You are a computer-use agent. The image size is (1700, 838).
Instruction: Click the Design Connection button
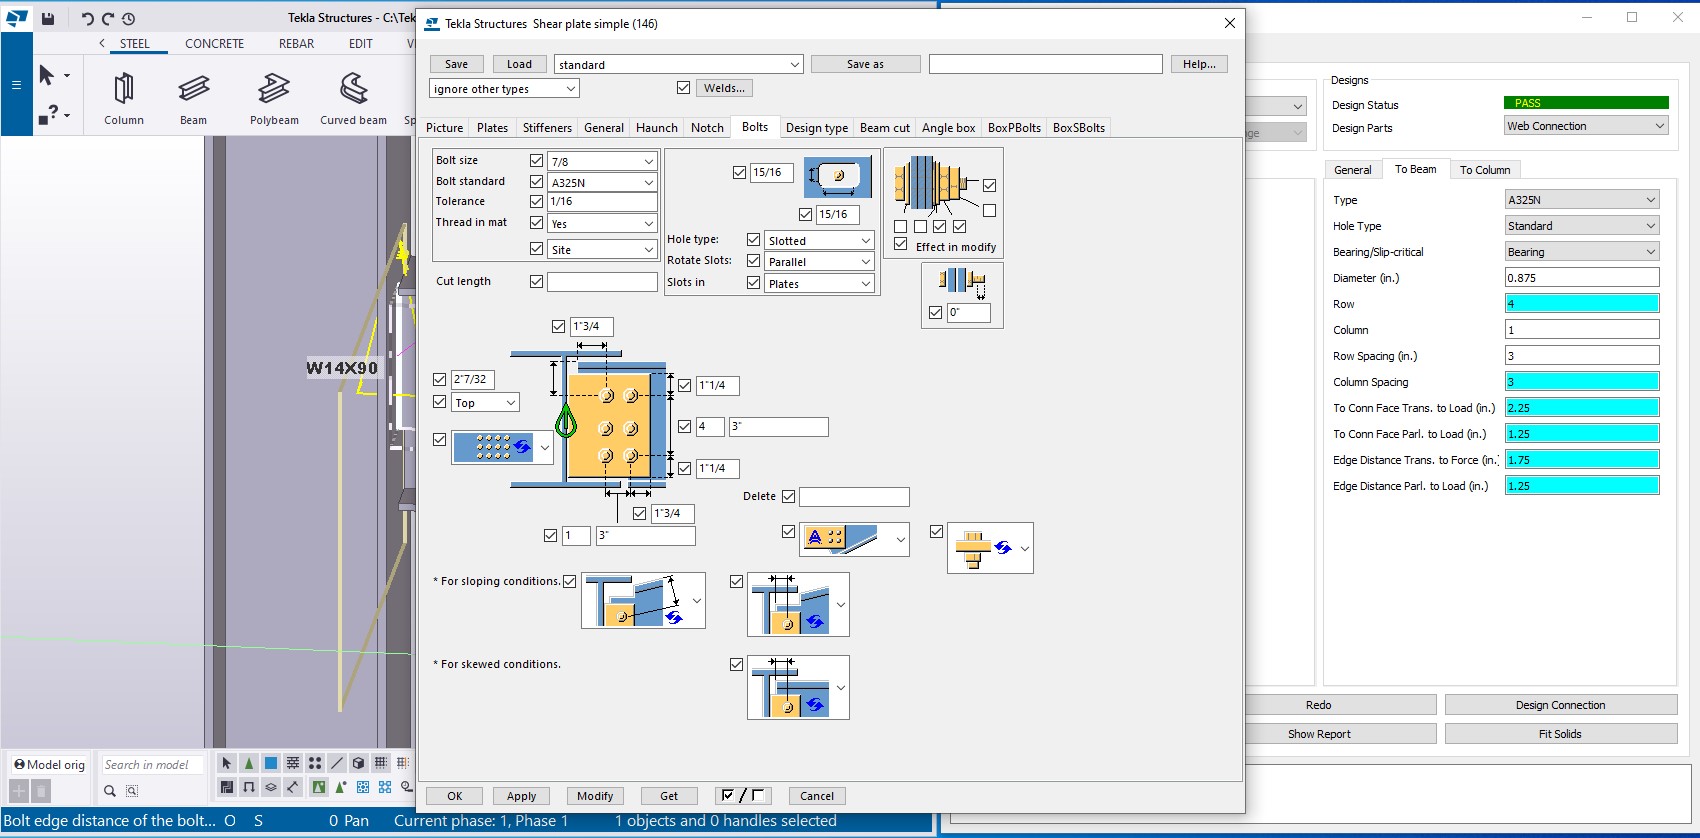(x=1560, y=705)
